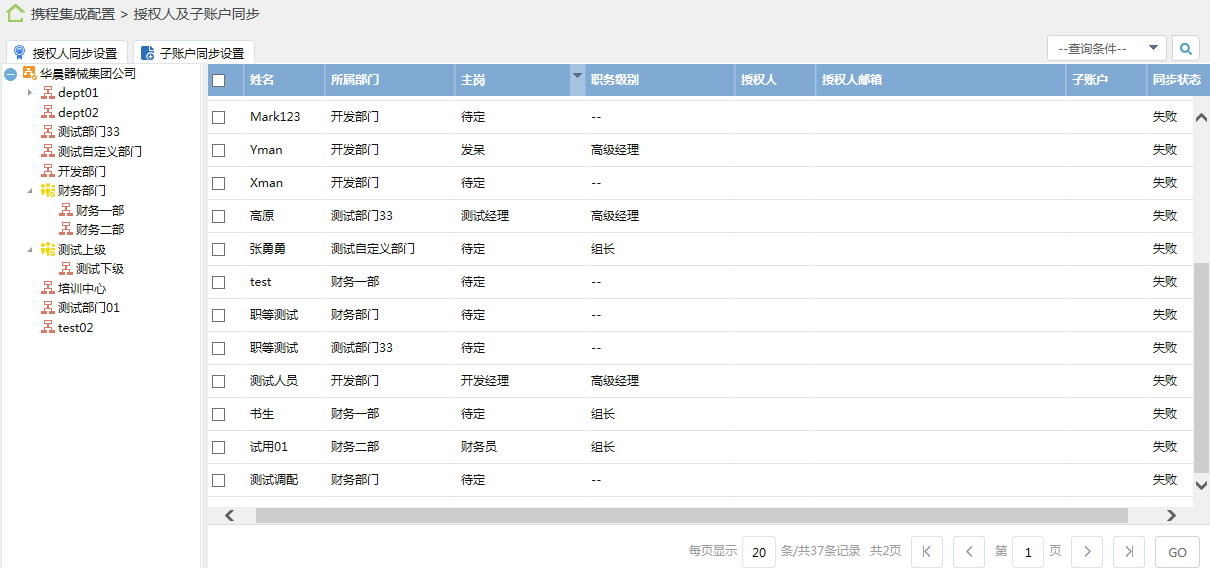Click the 财务部门 group icon in the tree
1210x568 pixels.
[47, 190]
